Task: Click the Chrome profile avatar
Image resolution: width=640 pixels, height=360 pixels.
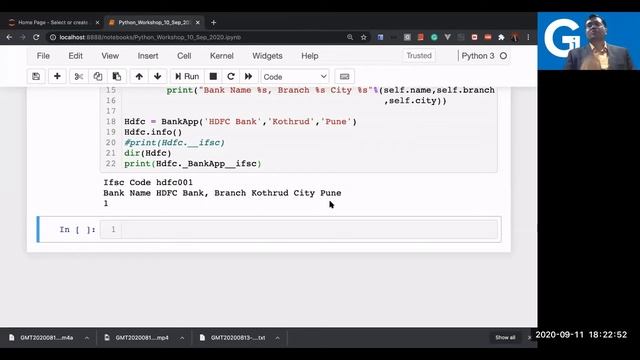Action: point(515,37)
